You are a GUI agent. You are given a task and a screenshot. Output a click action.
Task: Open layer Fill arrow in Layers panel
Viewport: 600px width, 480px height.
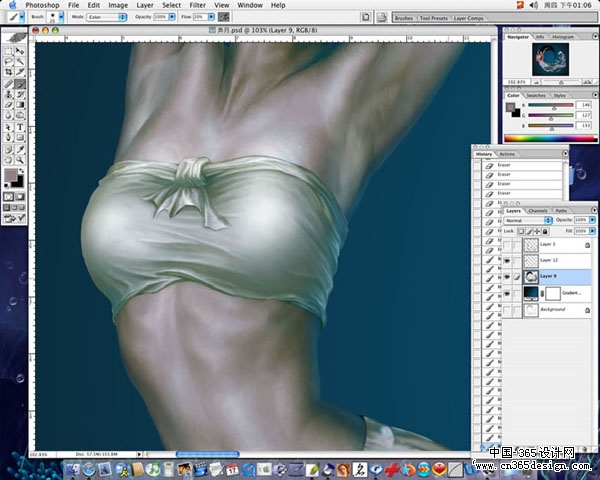click(592, 231)
